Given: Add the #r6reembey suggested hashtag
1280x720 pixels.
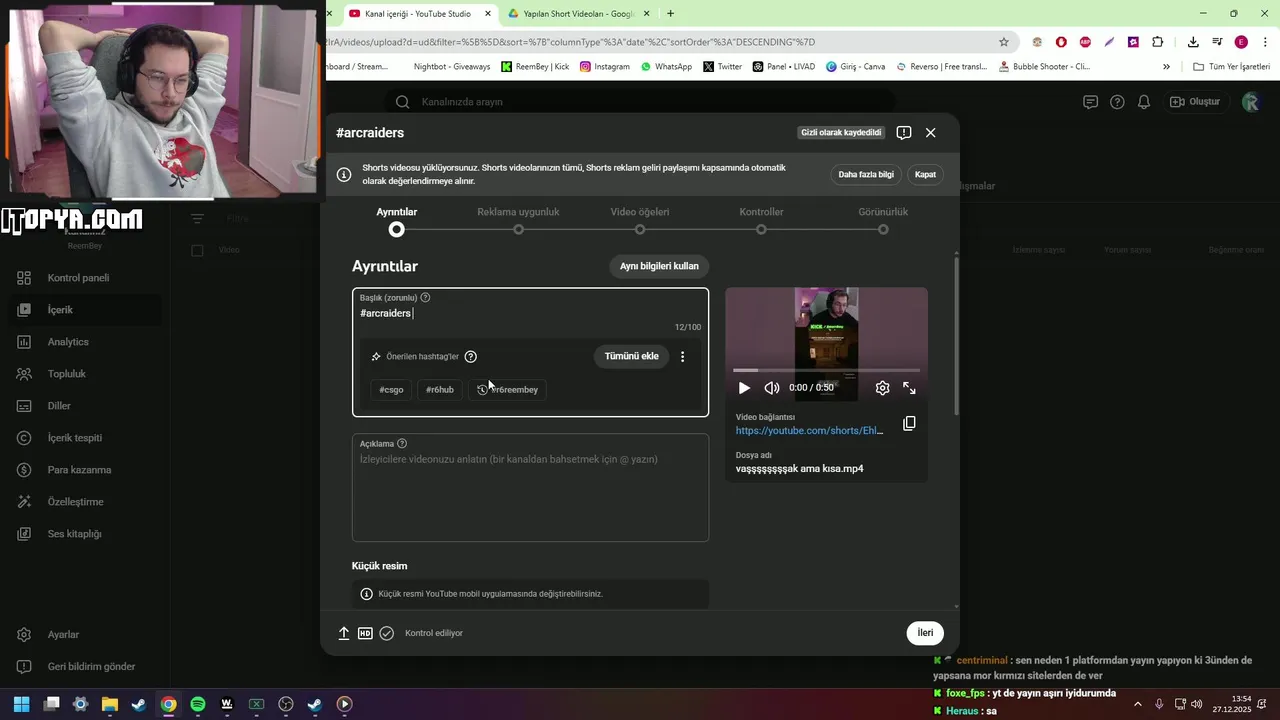Looking at the screenshot, I should (x=508, y=390).
